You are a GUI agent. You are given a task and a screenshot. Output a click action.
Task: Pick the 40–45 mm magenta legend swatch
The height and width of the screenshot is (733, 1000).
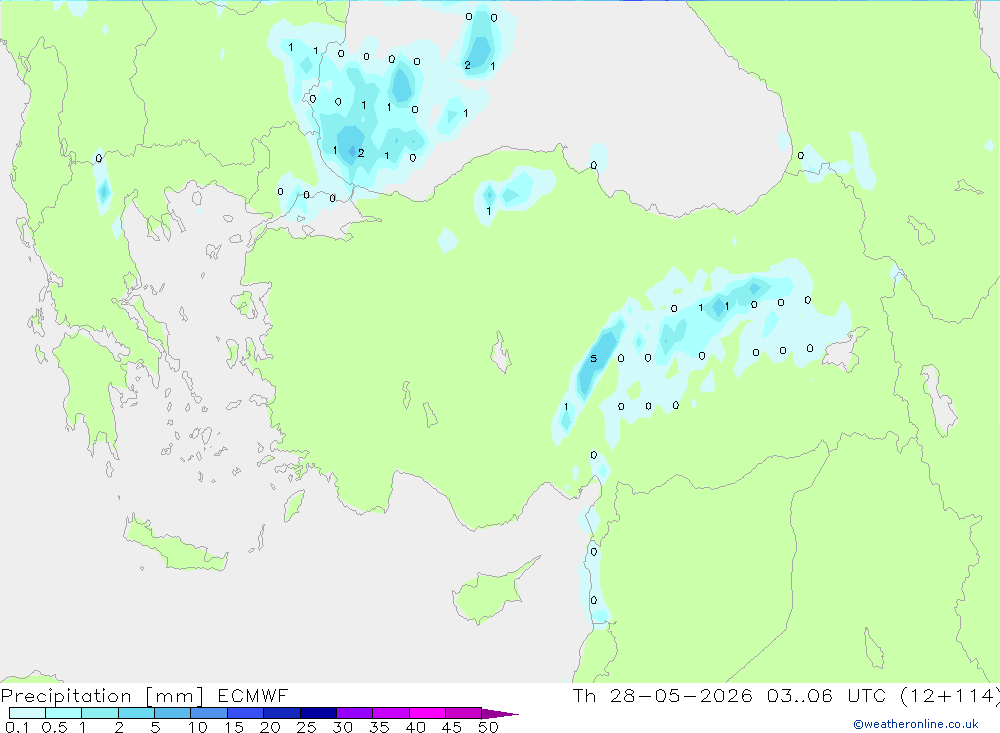pos(427,713)
